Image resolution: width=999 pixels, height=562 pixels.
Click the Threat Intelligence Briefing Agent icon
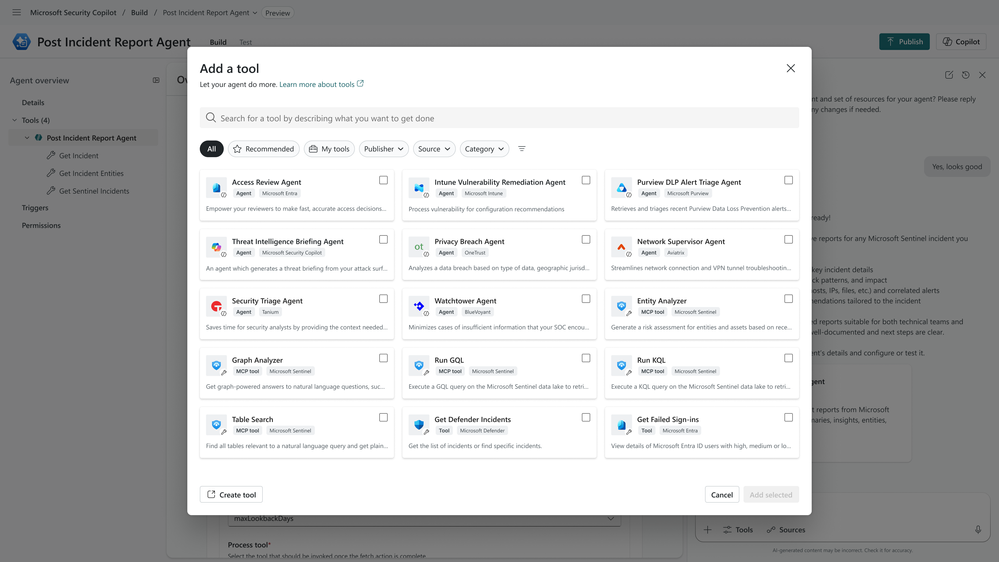(217, 247)
